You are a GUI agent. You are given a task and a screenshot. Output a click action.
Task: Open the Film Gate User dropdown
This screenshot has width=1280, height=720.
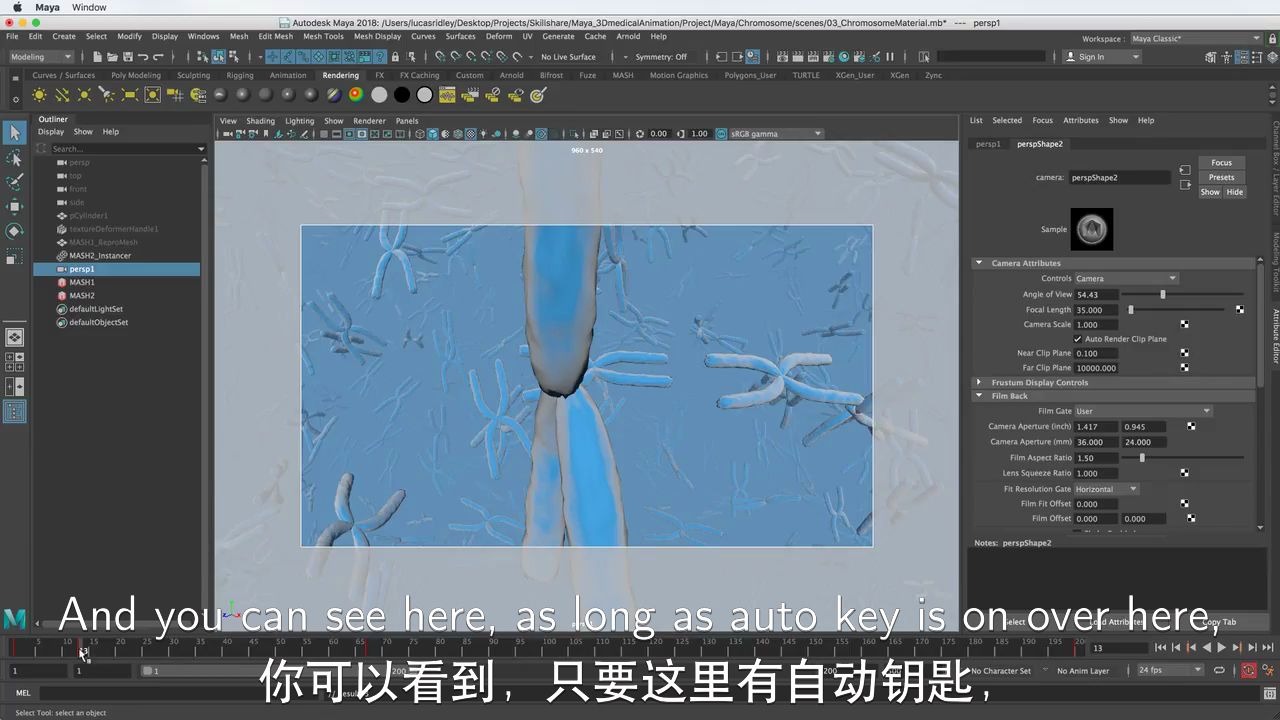tap(1143, 411)
